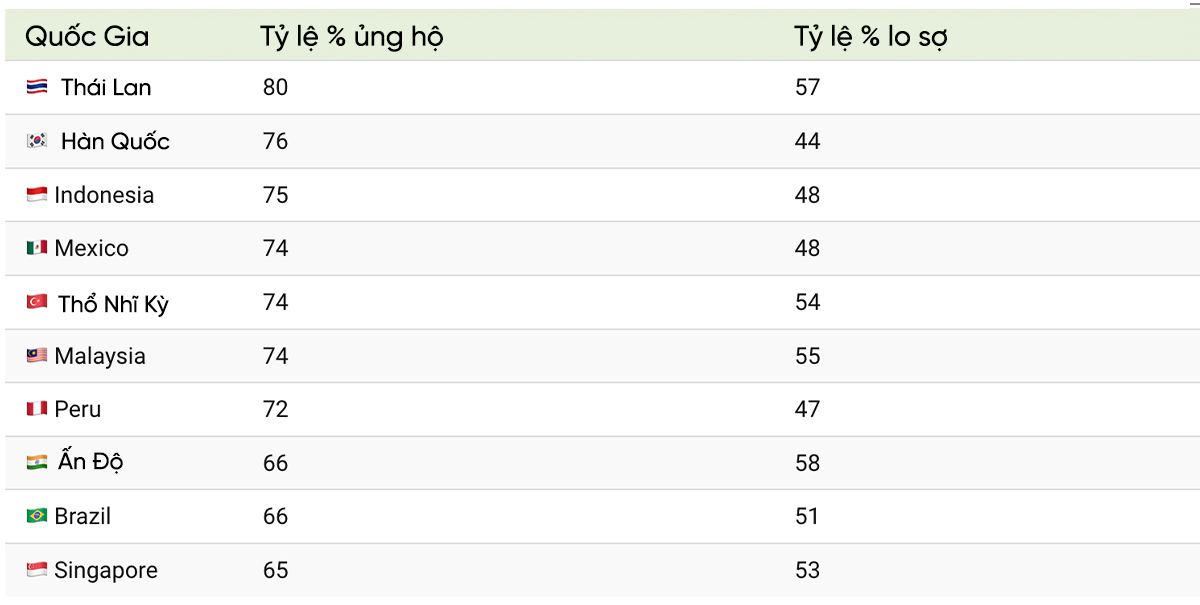Select the "Hàn Quốc" country name
1200x605 pixels.
coord(115,142)
